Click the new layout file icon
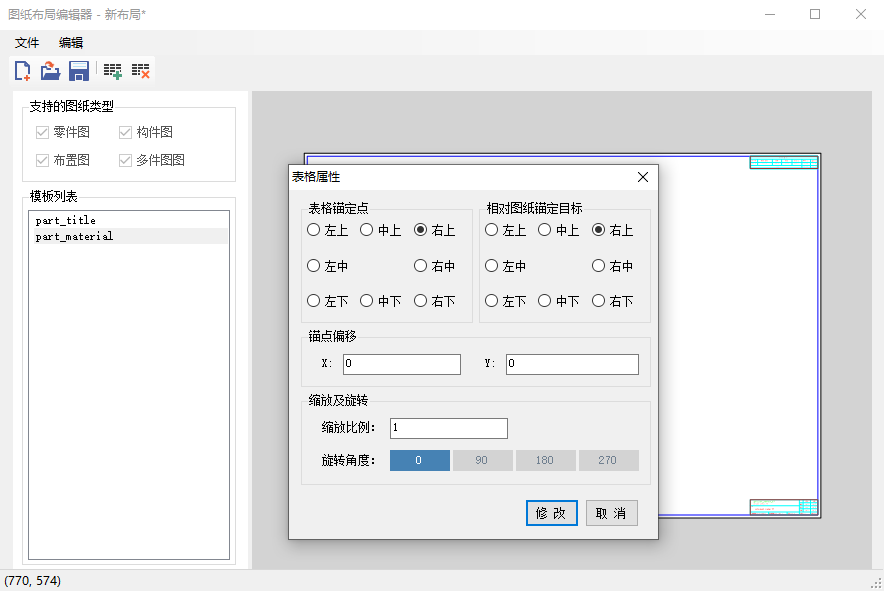The height and width of the screenshot is (591, 884). pos(22,71)
